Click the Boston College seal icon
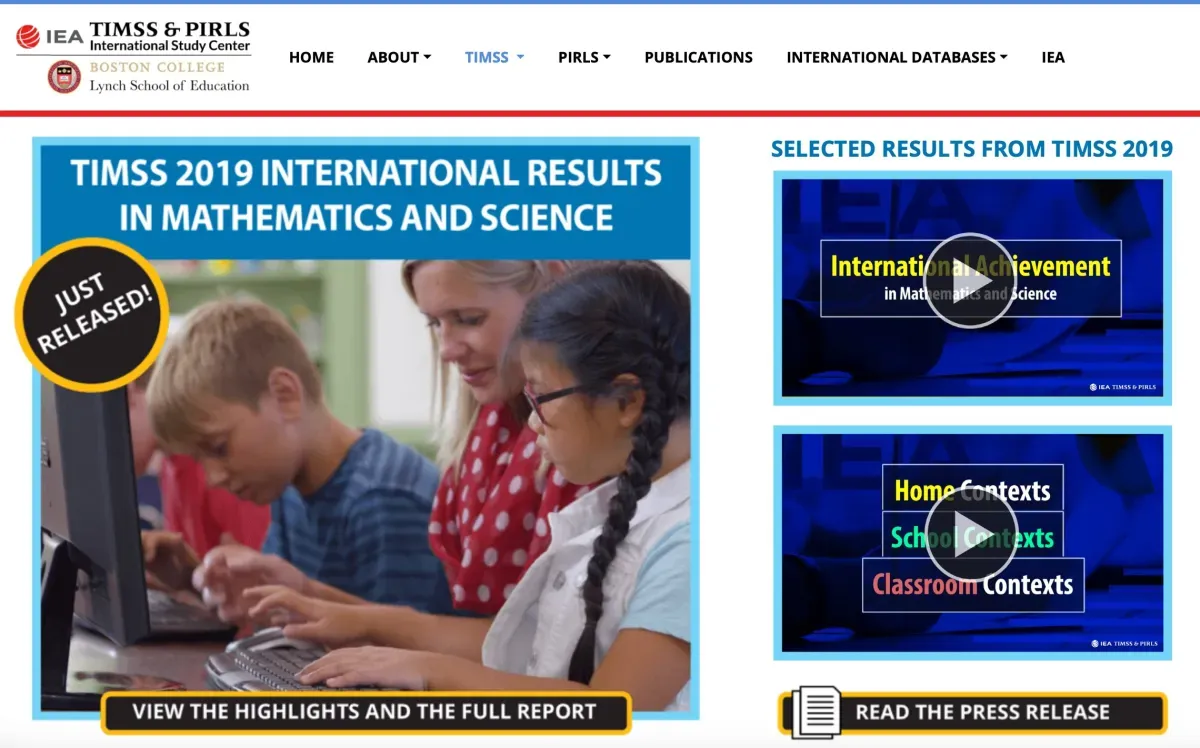The image size is (1200, 748). click(x=64, y=77)
